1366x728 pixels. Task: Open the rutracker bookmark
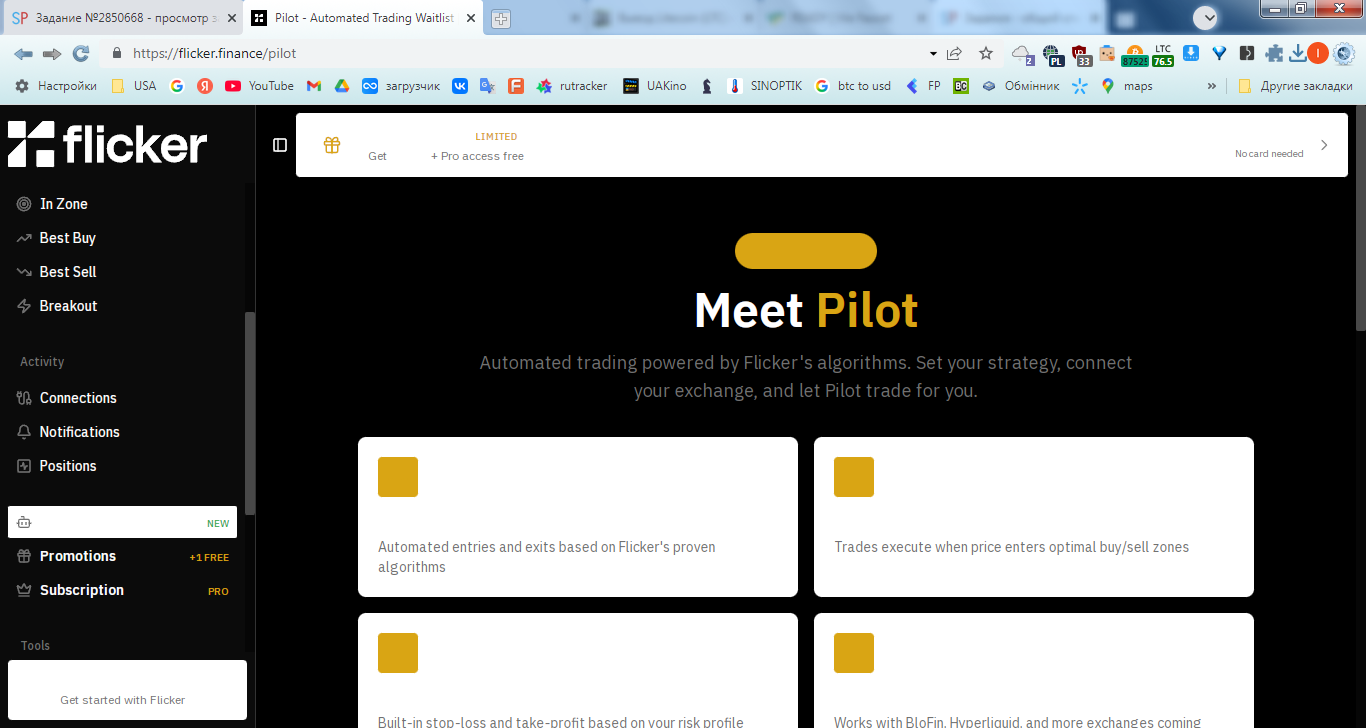point(572,86)
